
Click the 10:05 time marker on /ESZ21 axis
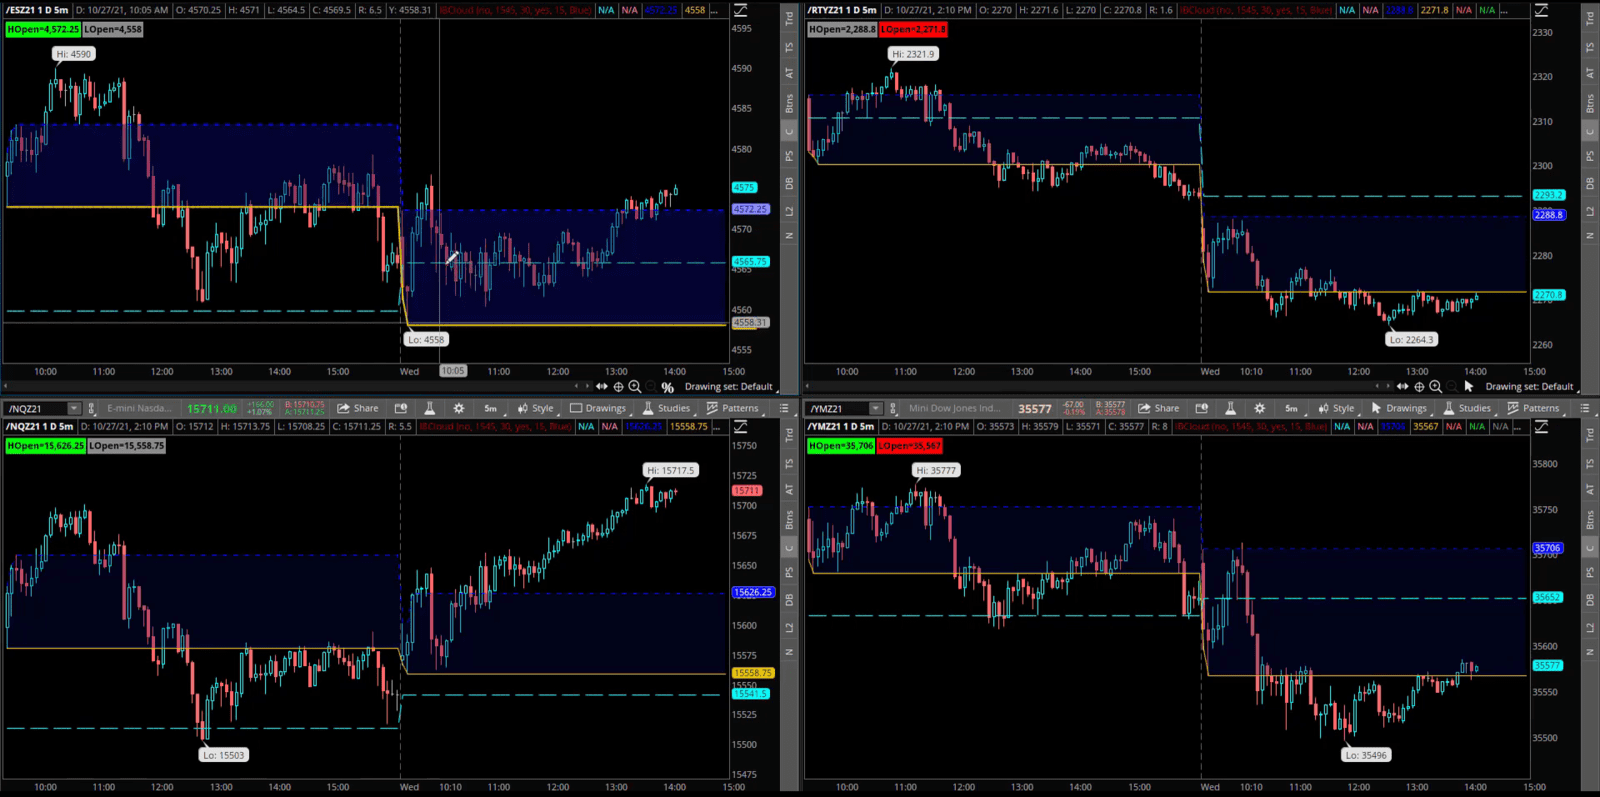click(x=453, y=371)
